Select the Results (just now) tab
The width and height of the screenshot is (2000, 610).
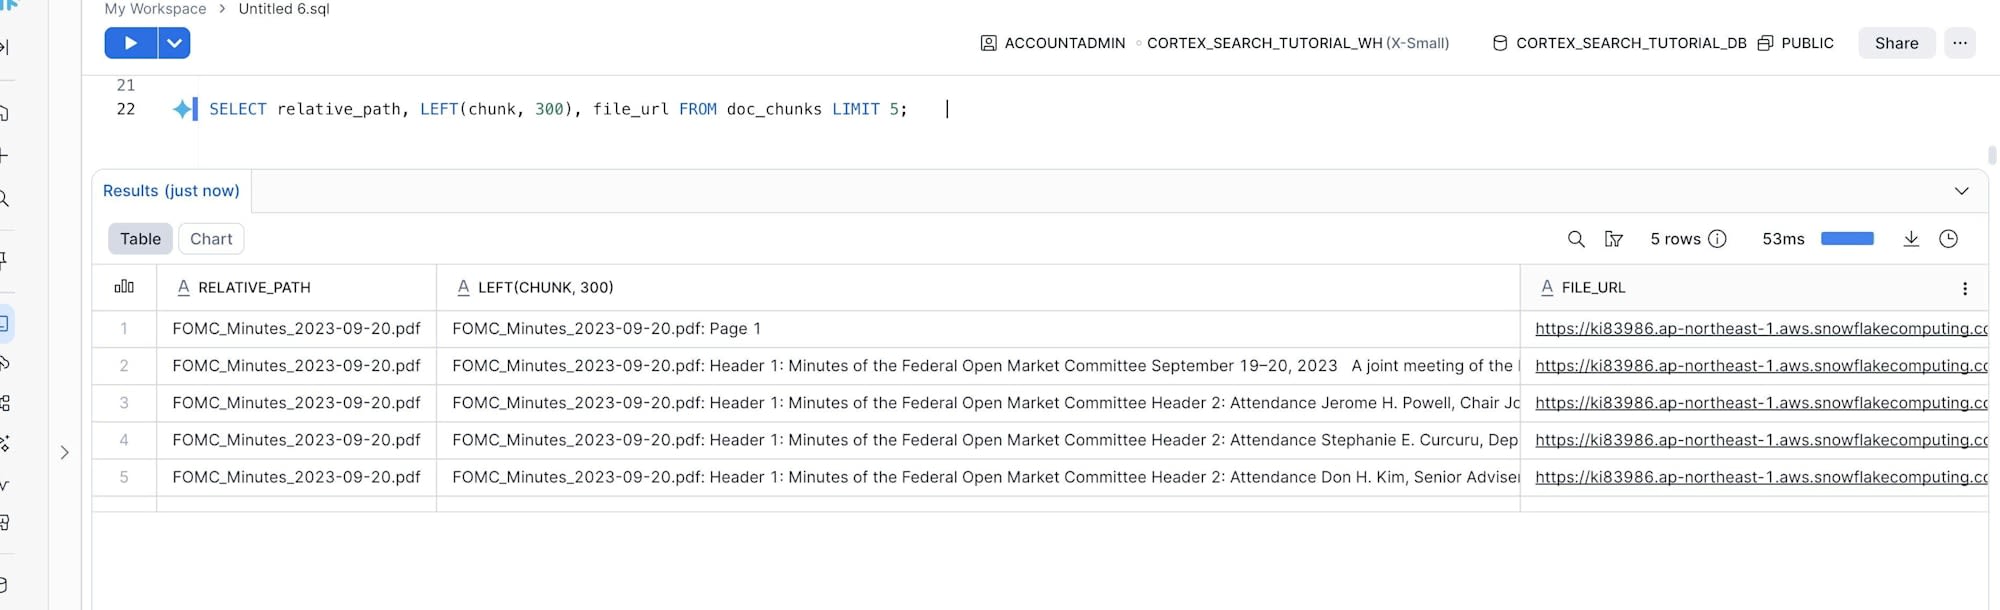click(171, 191)
